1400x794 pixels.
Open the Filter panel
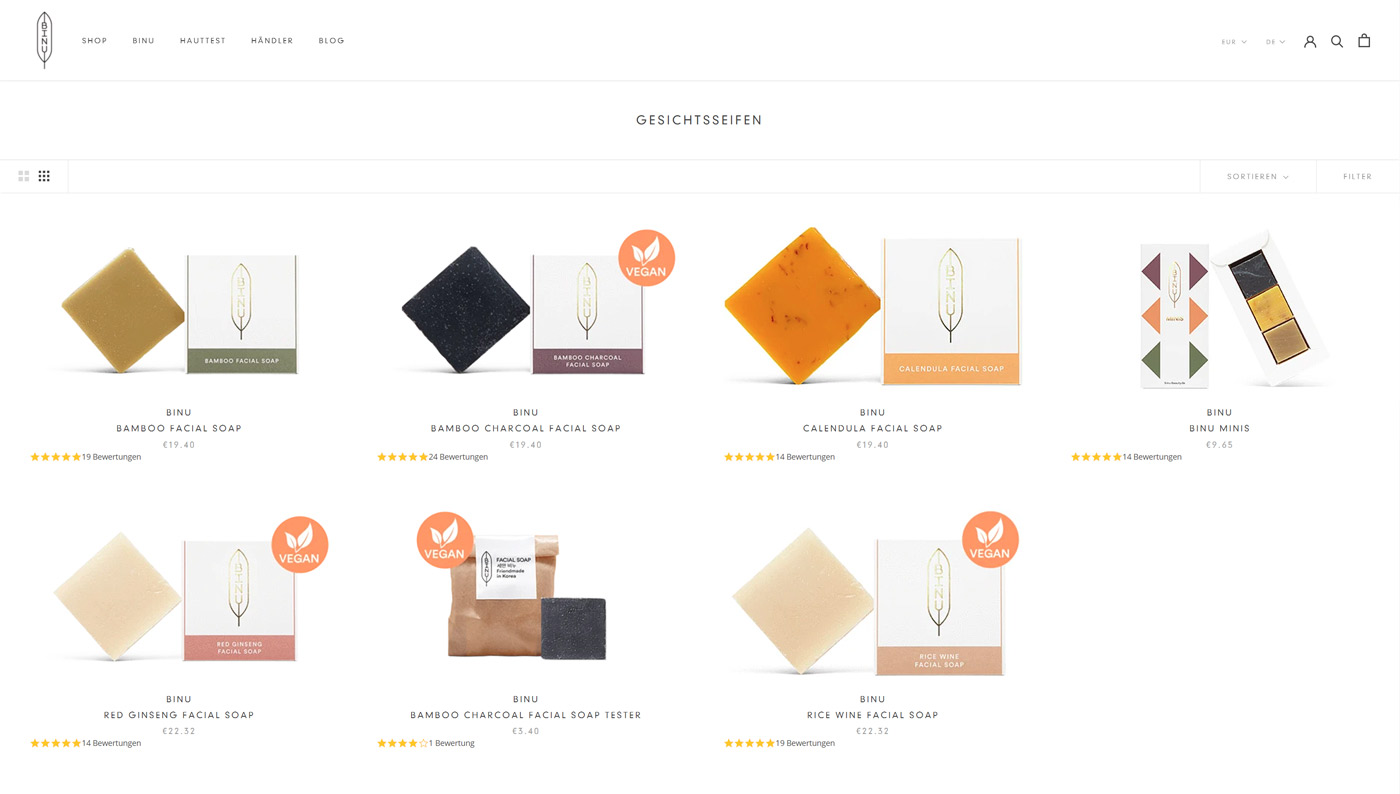pyautogui.click(x=1357, y=176)
